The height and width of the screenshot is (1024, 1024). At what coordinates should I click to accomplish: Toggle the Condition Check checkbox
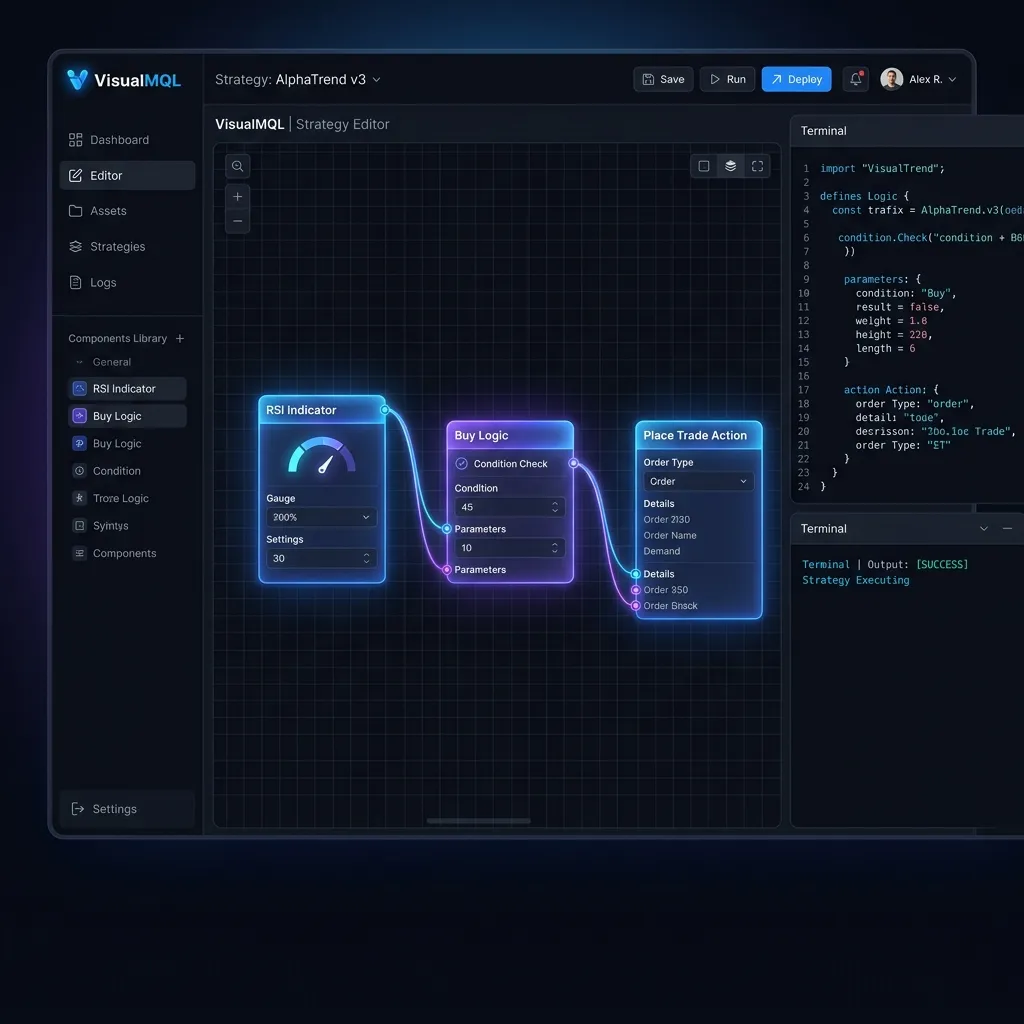click(x=462, y=464)
